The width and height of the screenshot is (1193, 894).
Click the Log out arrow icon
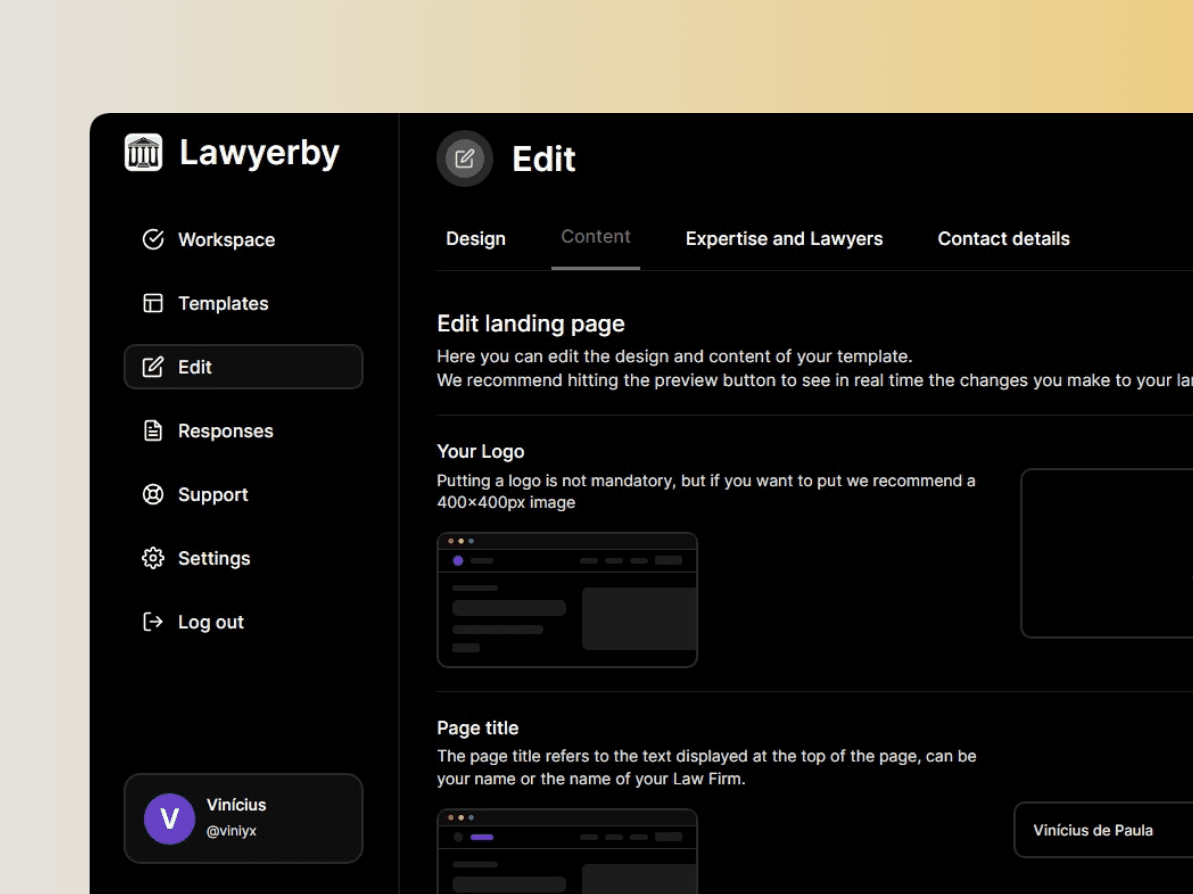coord(153,622)
